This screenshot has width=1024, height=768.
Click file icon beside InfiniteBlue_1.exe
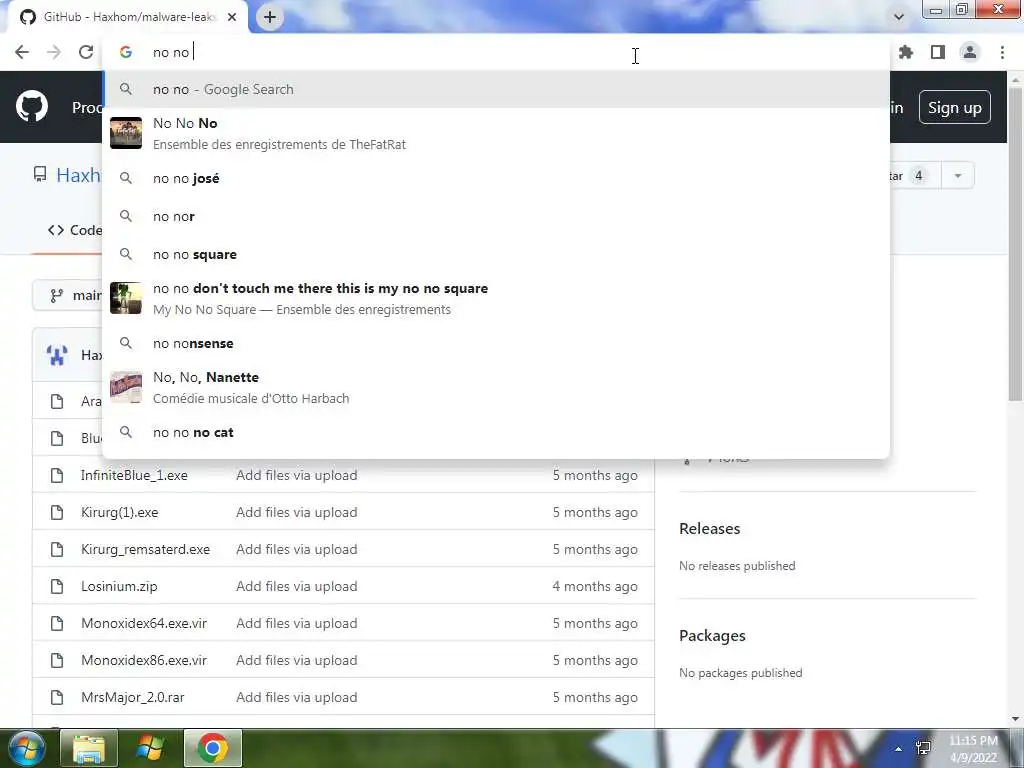(x=57, y=475)
